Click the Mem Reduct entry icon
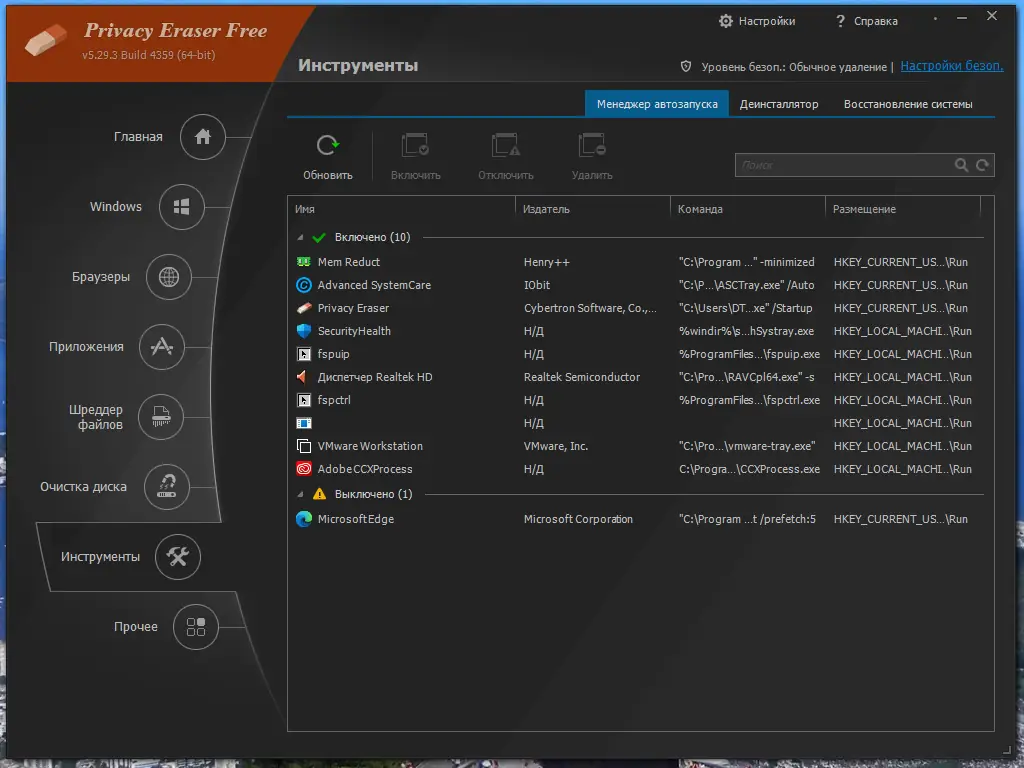The height and width of the screenshot is (768, 1024). [x=304, y=262]
